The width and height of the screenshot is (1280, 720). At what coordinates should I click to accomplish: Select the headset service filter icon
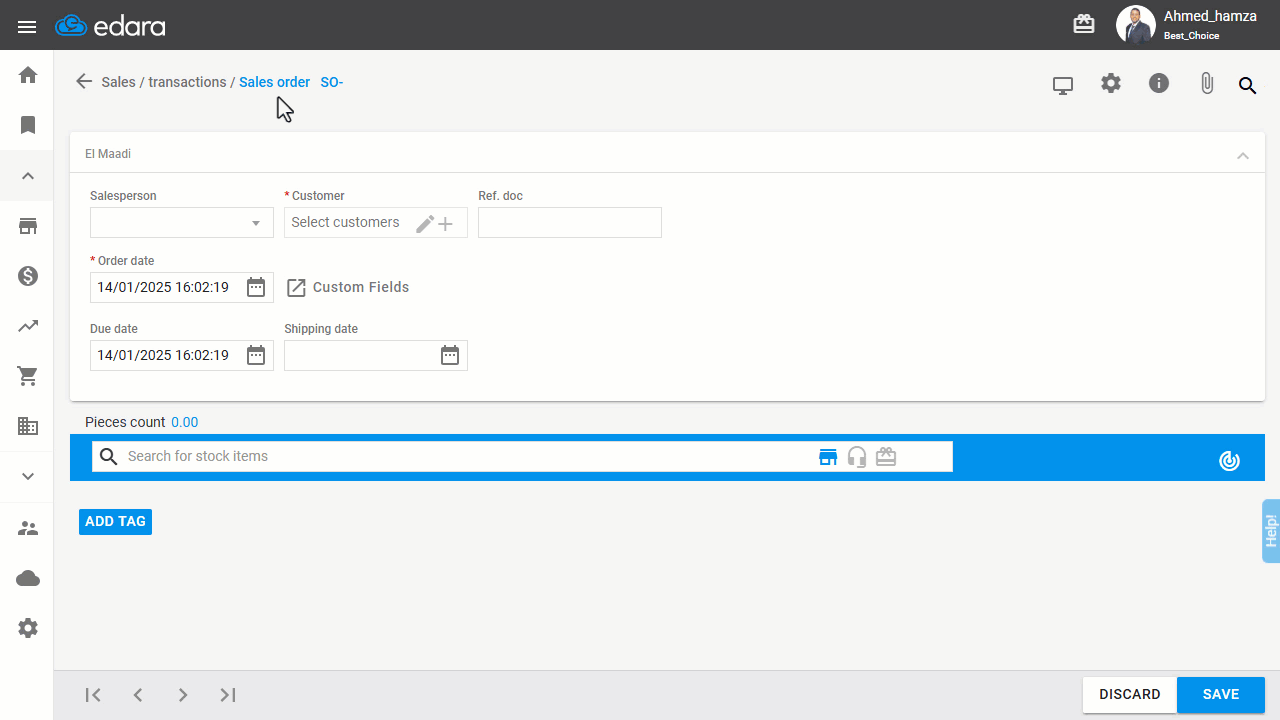point(857,457)
